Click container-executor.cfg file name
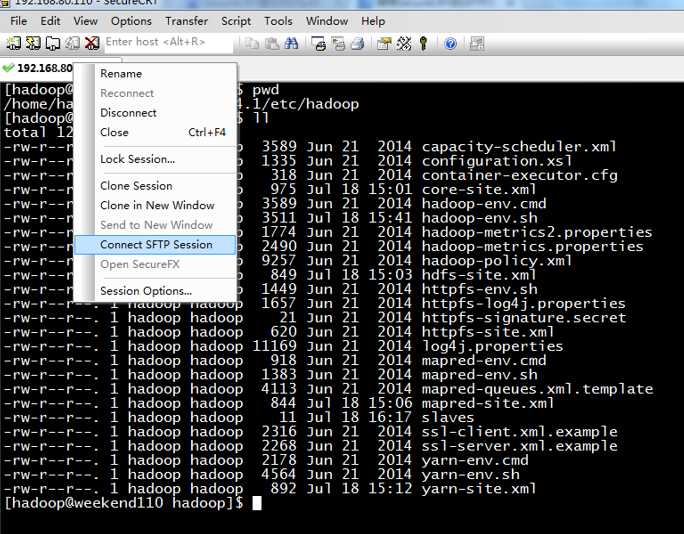Screen dimensions: 684x534 [x=520, y=175]
